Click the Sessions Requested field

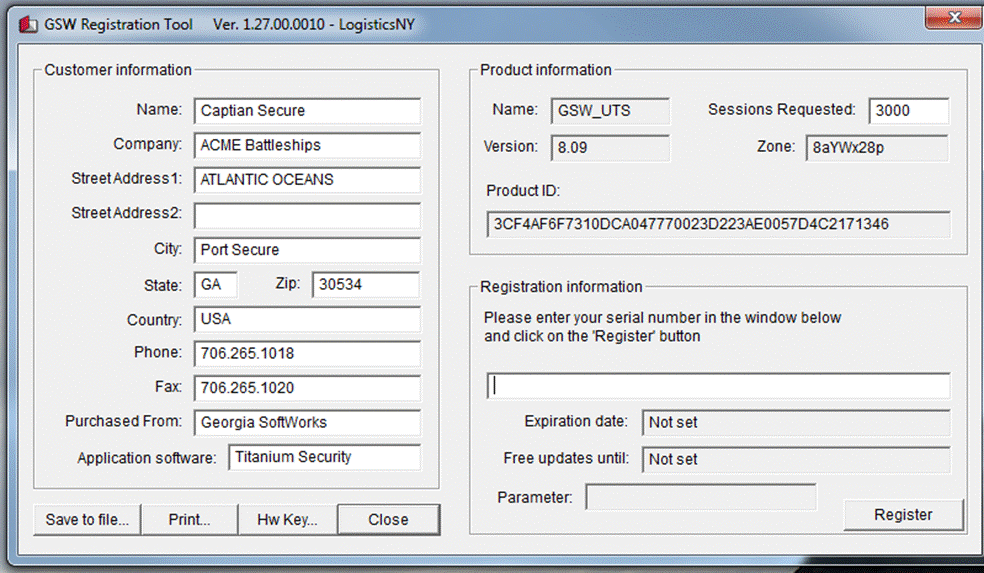(x=909, y=111)
